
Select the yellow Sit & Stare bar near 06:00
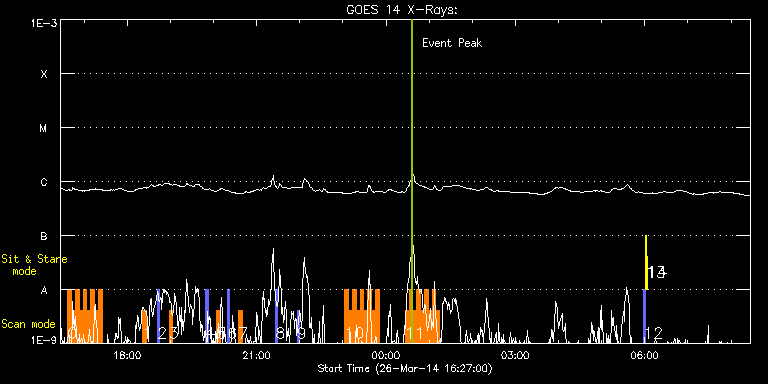point(647,263)
